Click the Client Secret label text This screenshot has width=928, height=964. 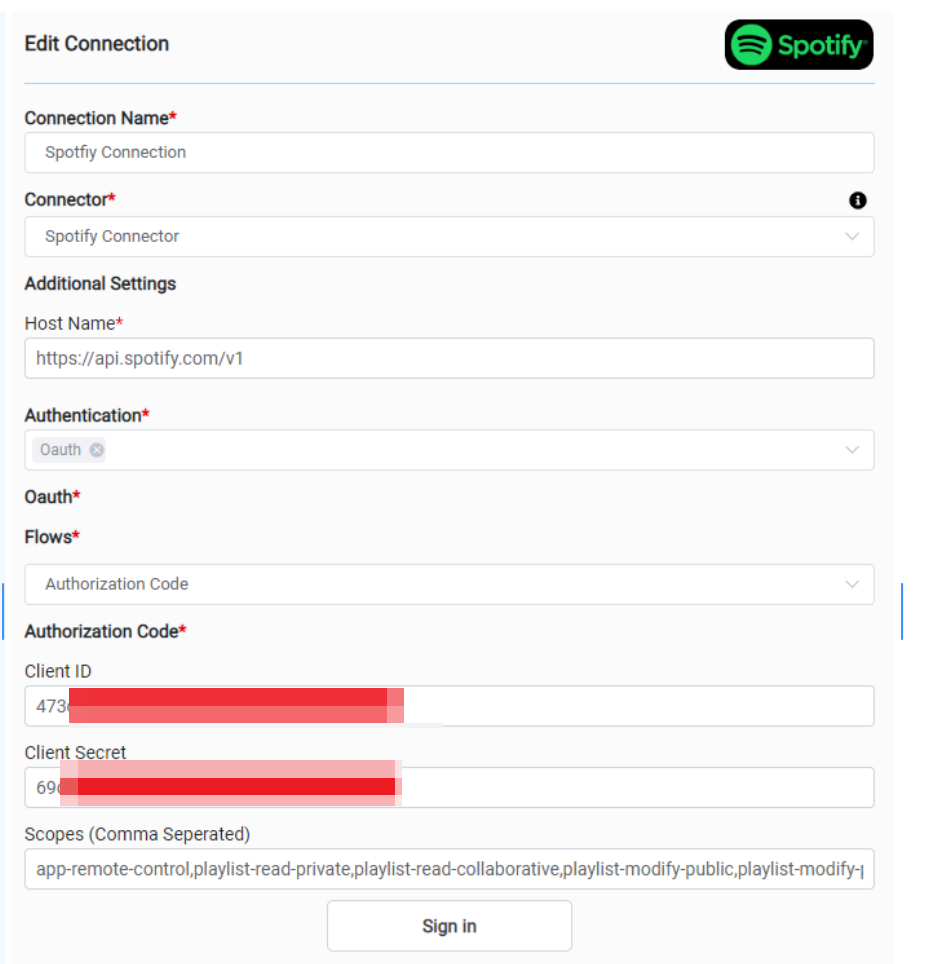click(76, 753)
